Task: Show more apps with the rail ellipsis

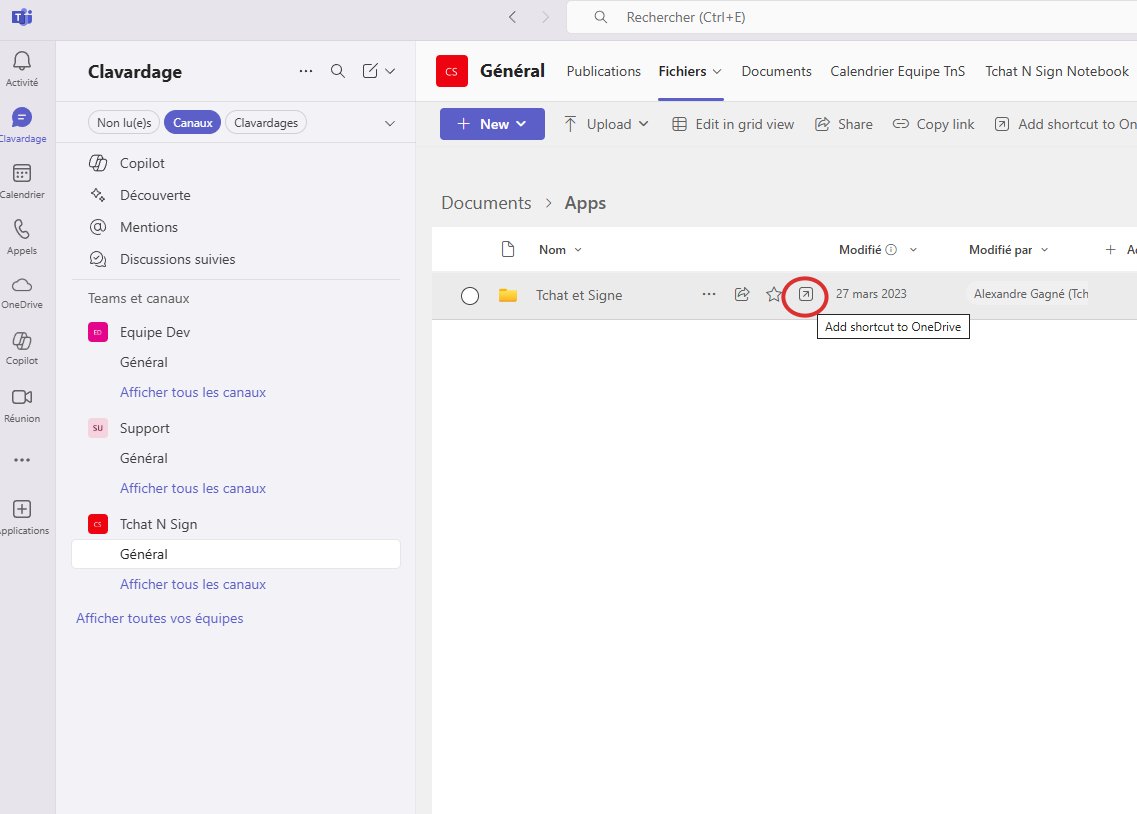Action: point(22,460)
